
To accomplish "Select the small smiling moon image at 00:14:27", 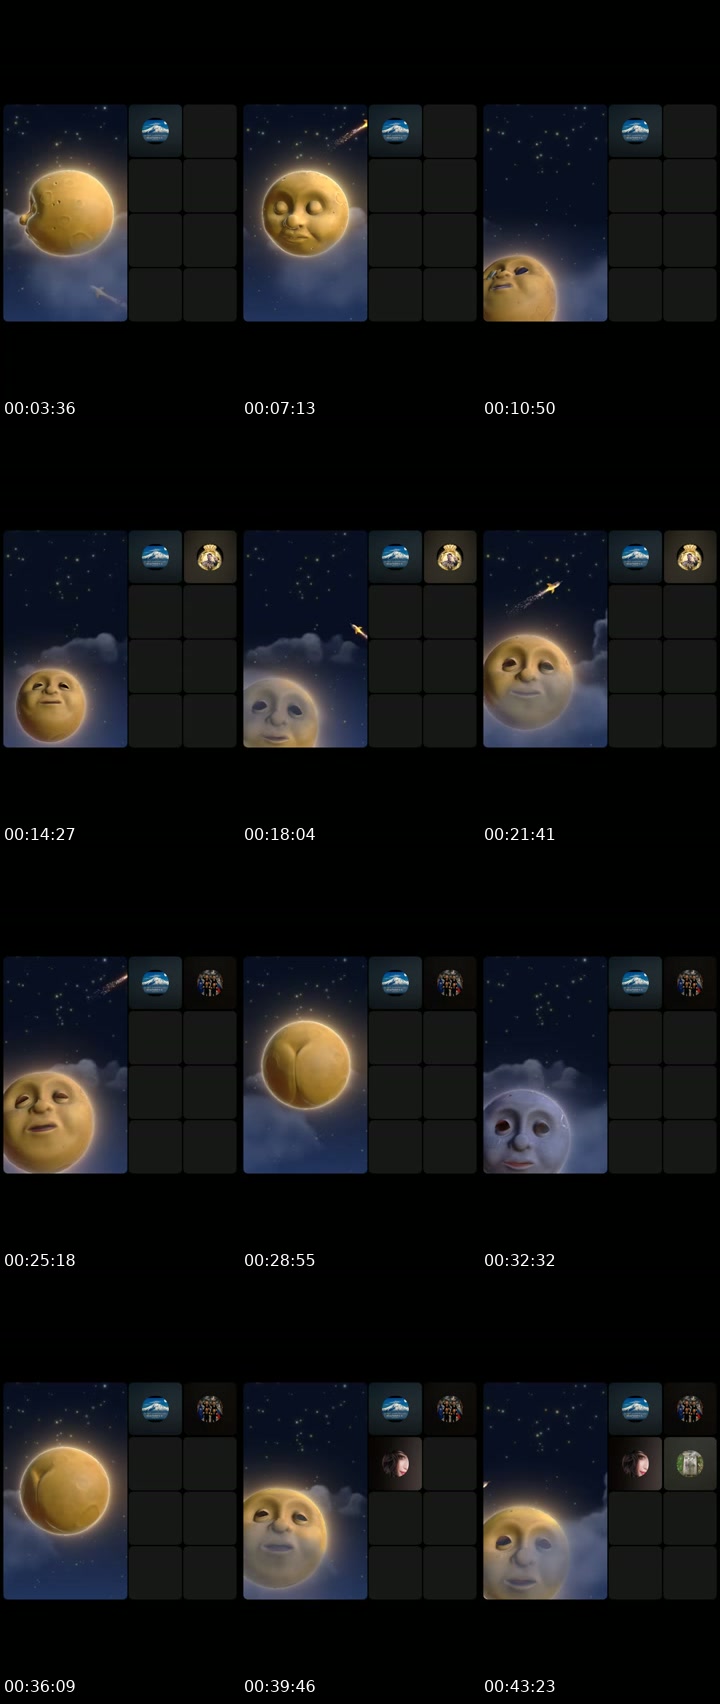I will [65, 639].
